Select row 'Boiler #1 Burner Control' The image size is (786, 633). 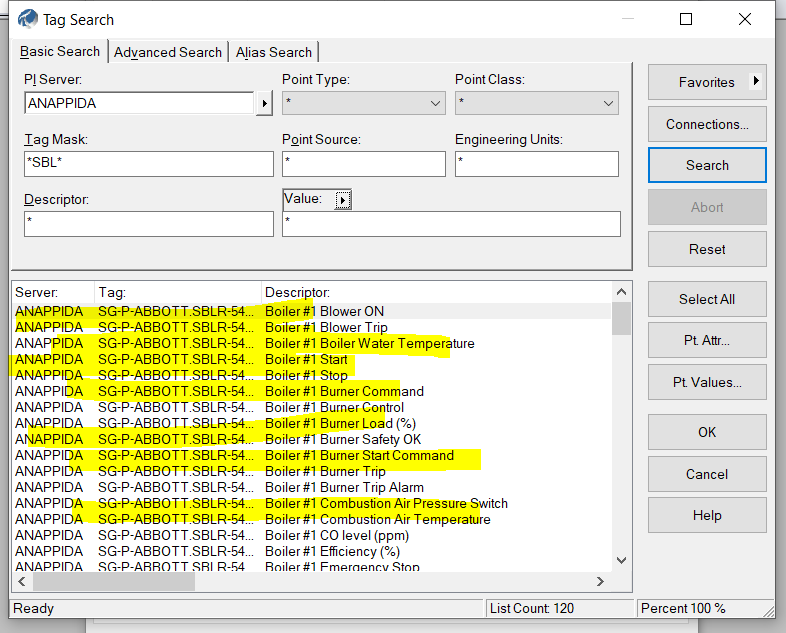click(x=312, y=407)
